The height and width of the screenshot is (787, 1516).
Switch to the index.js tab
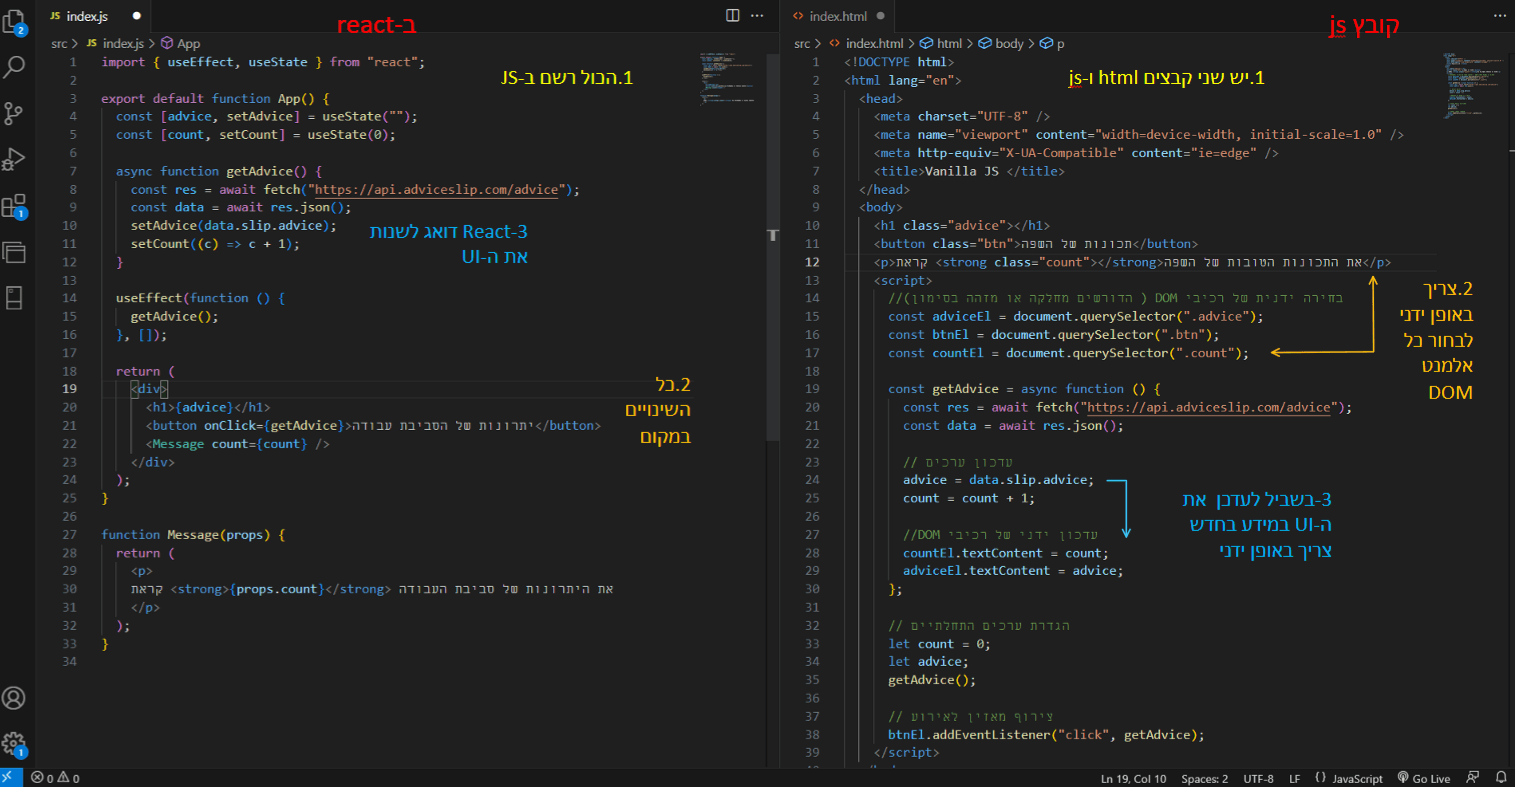pyautogui.click(x=85, y=15)
